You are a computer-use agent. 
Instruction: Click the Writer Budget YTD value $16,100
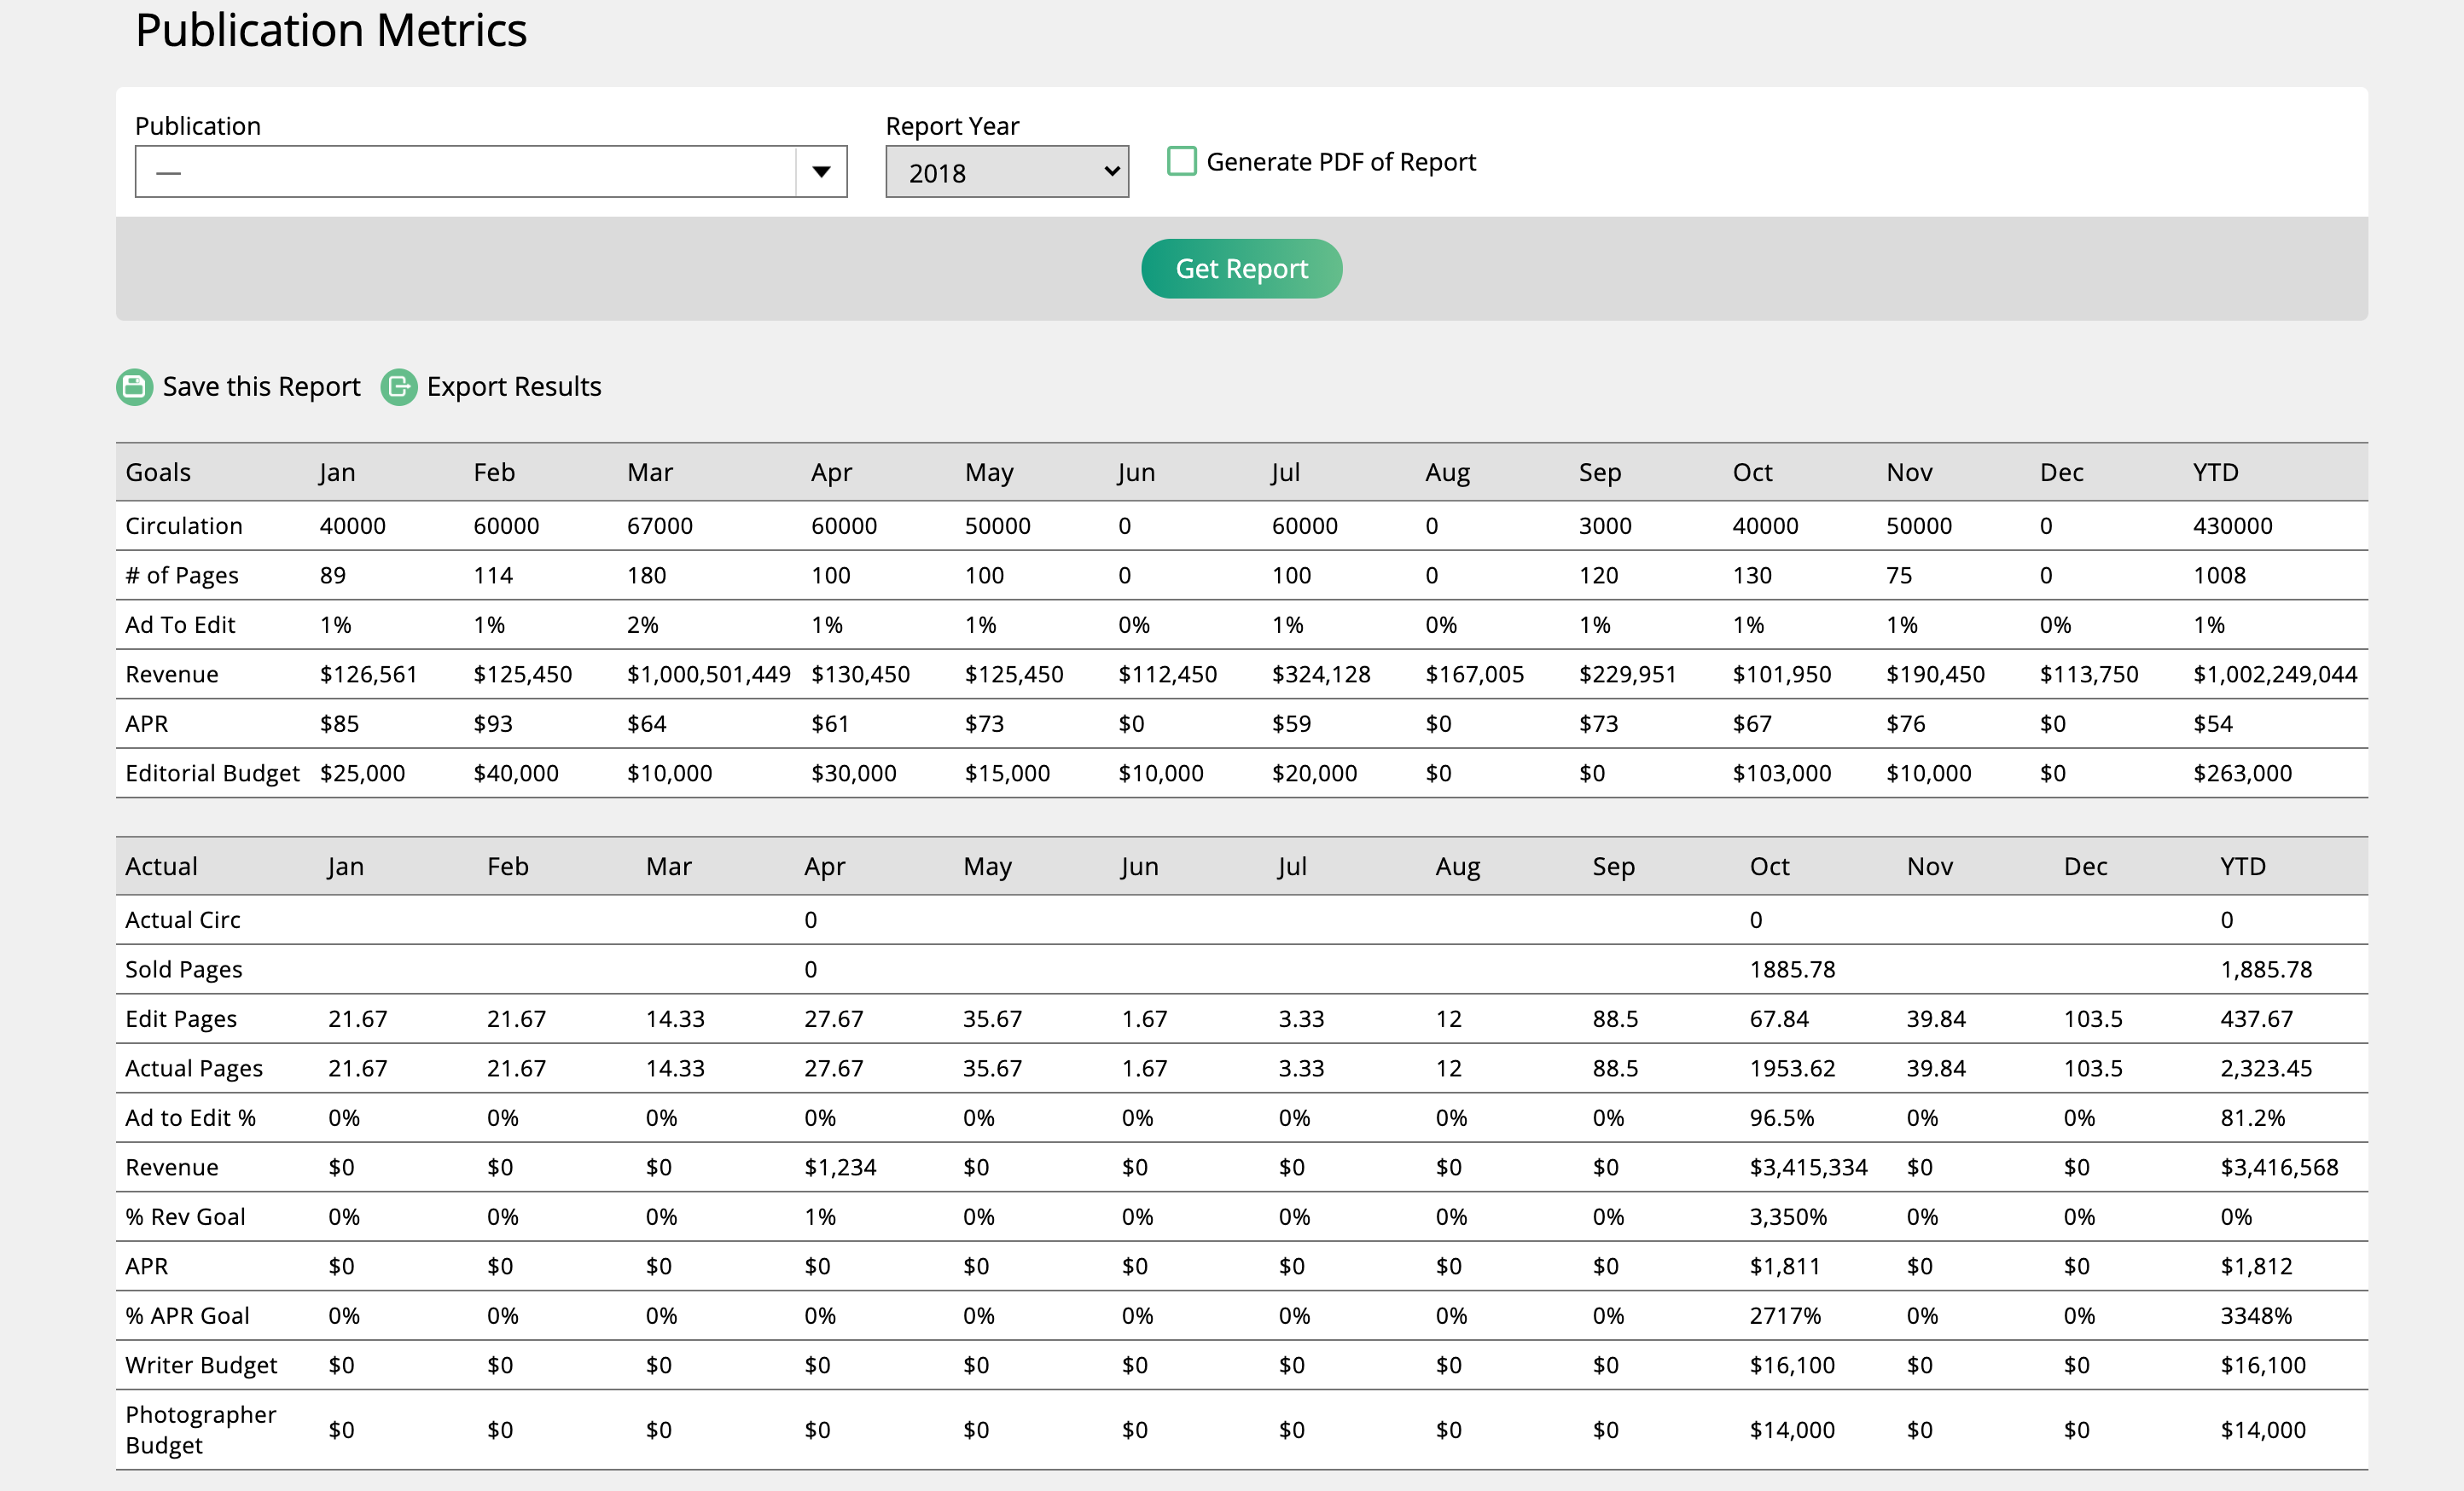[2263, 1365]
